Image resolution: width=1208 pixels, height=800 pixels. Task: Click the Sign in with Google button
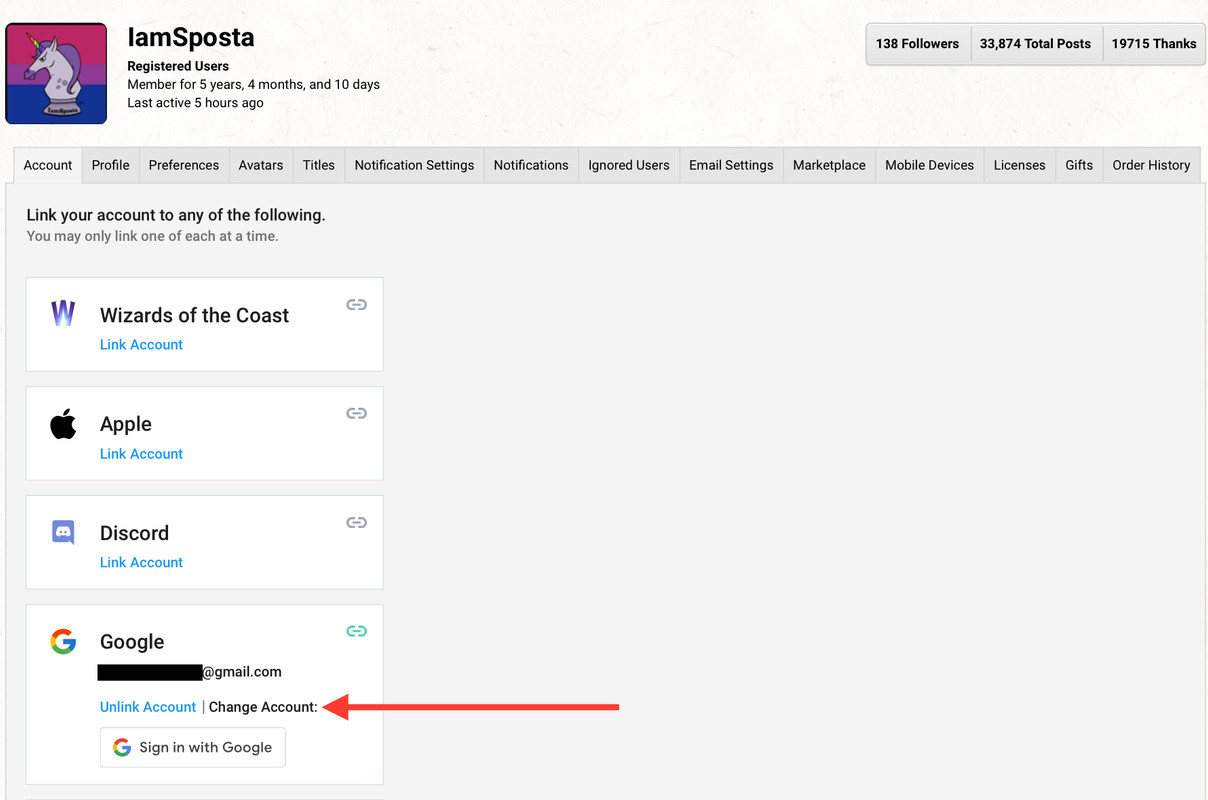click(x=193, y=747)
